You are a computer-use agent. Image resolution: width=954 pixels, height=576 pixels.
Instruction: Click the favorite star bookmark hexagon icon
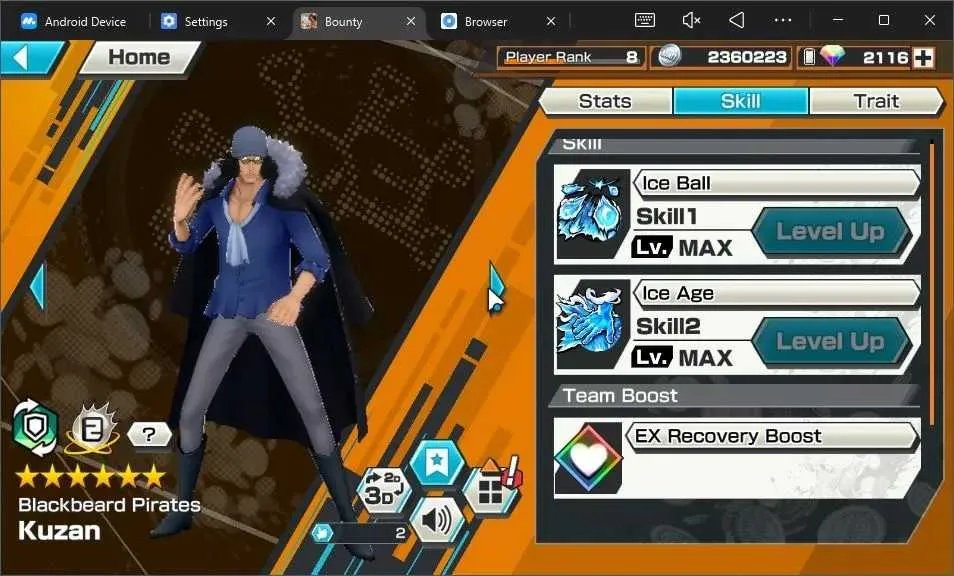pyautogui.click(x=436, y=463)
